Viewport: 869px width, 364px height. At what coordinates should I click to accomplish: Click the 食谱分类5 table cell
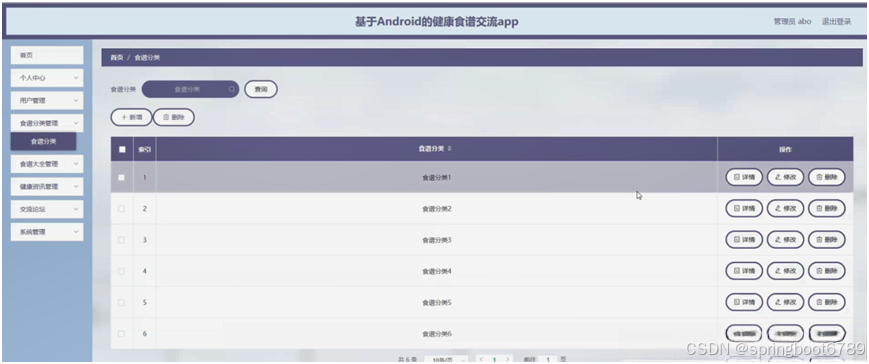437,303
